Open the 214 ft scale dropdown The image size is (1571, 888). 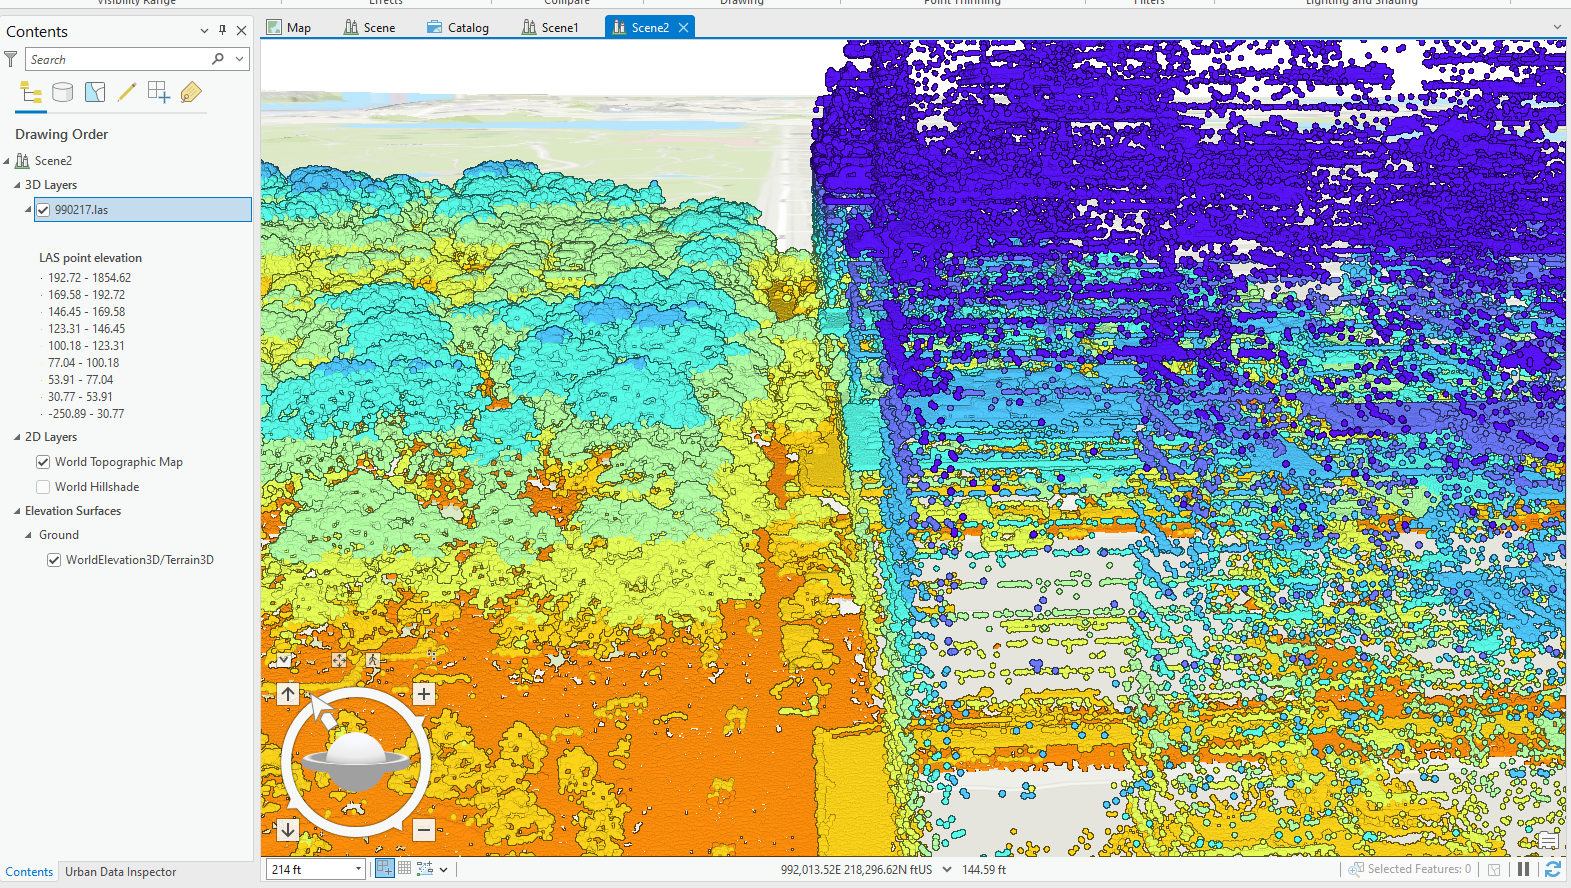point(358,870)
